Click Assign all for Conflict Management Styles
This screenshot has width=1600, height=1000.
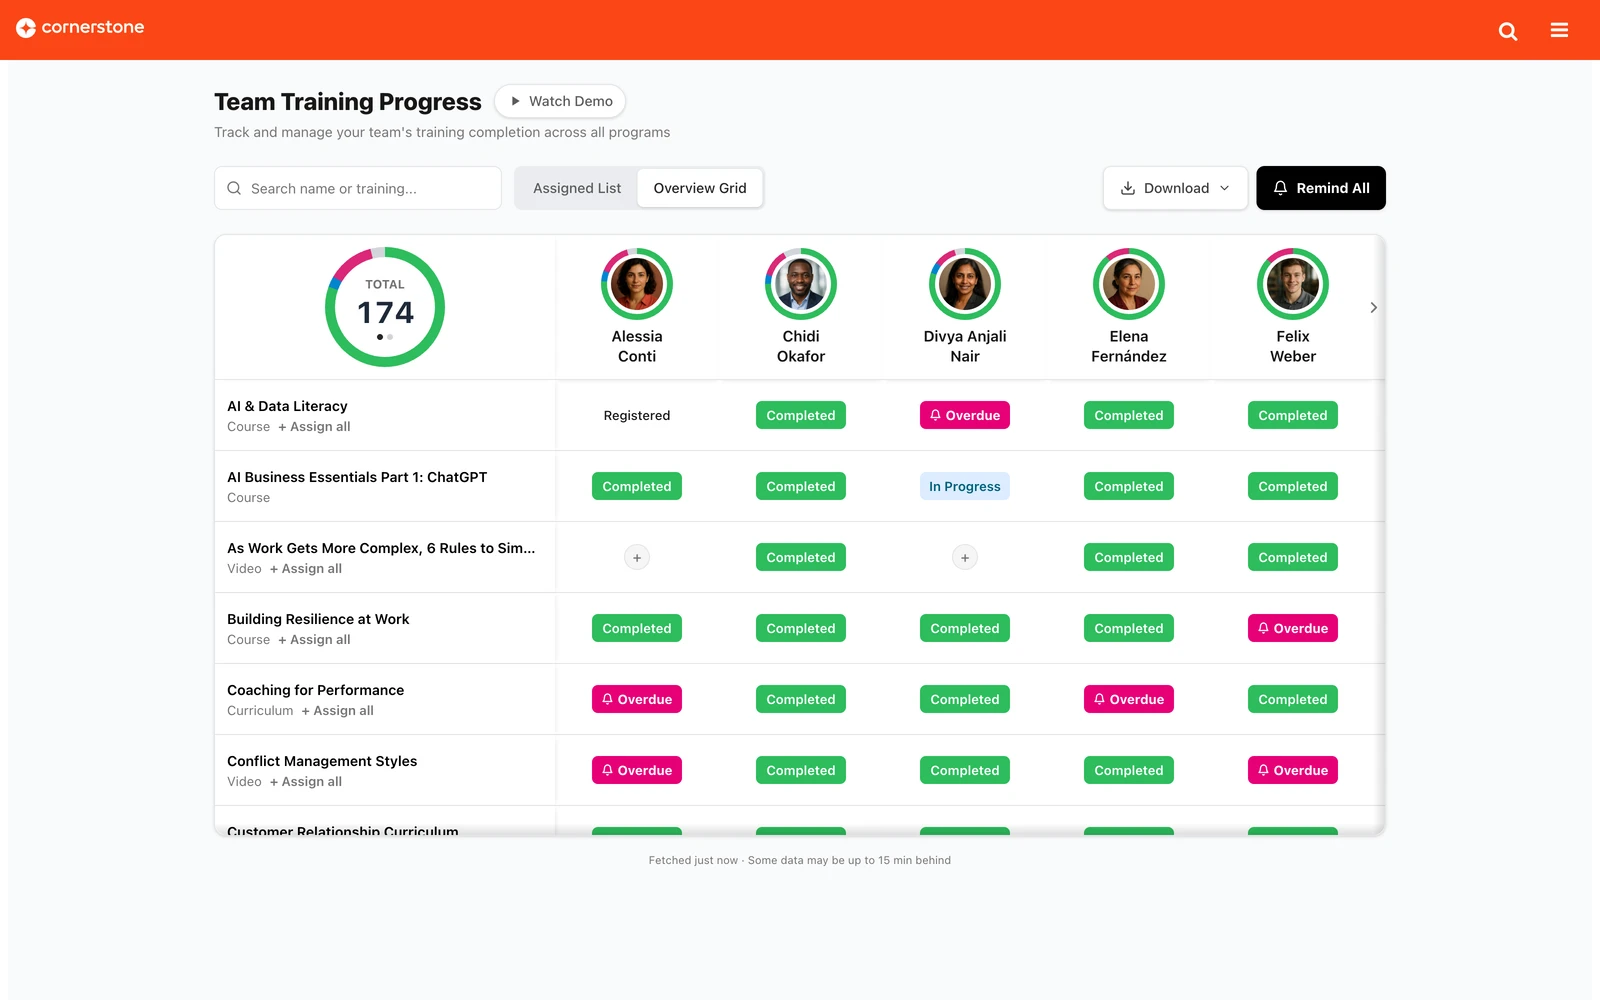(x=306, y=782)
